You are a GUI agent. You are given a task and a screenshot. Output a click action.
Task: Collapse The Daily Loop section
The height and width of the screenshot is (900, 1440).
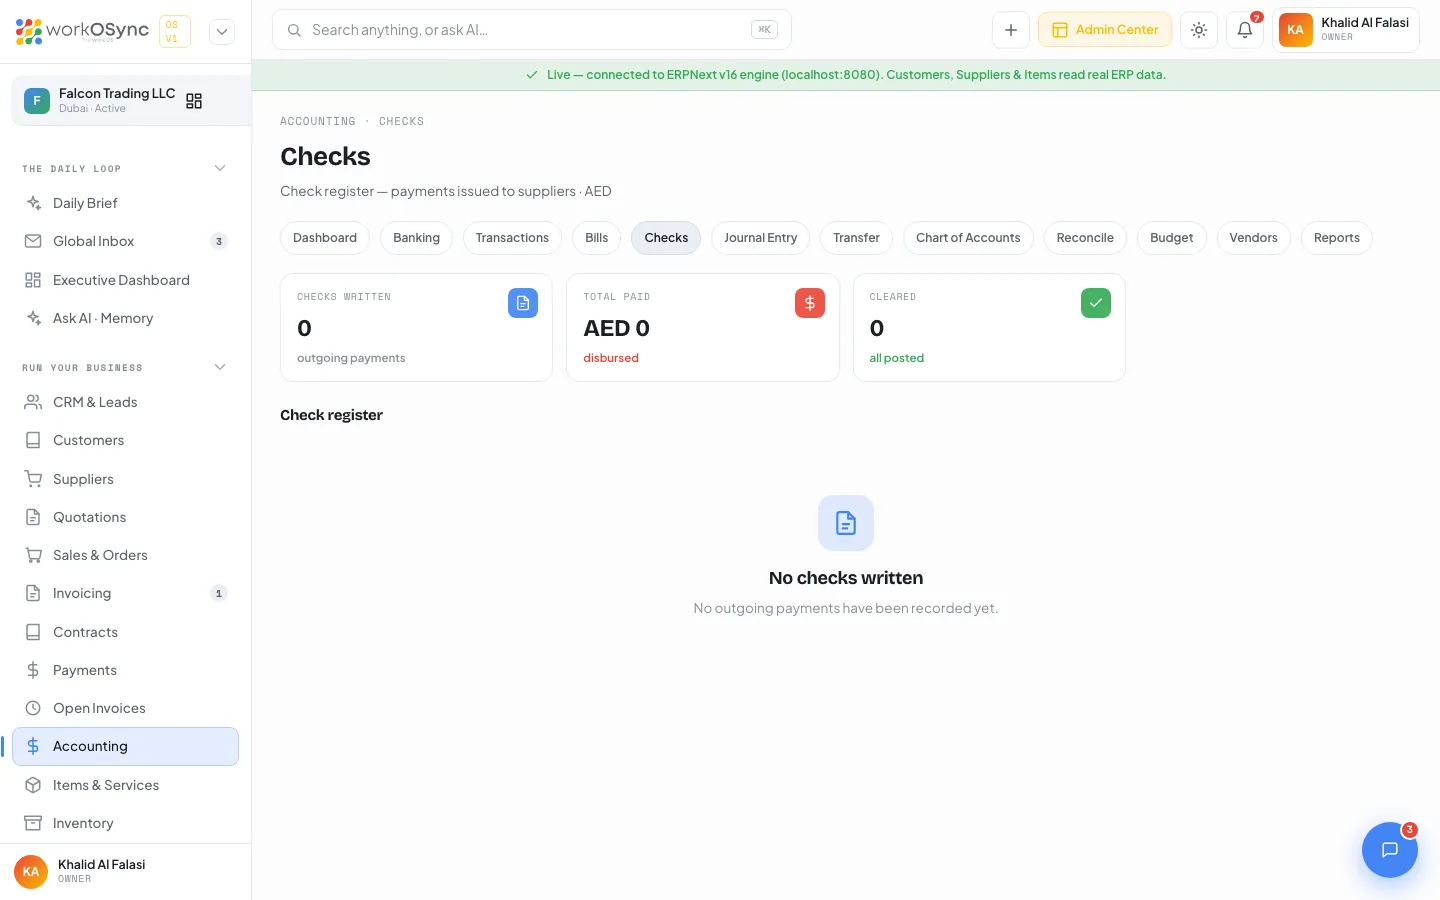220,168
